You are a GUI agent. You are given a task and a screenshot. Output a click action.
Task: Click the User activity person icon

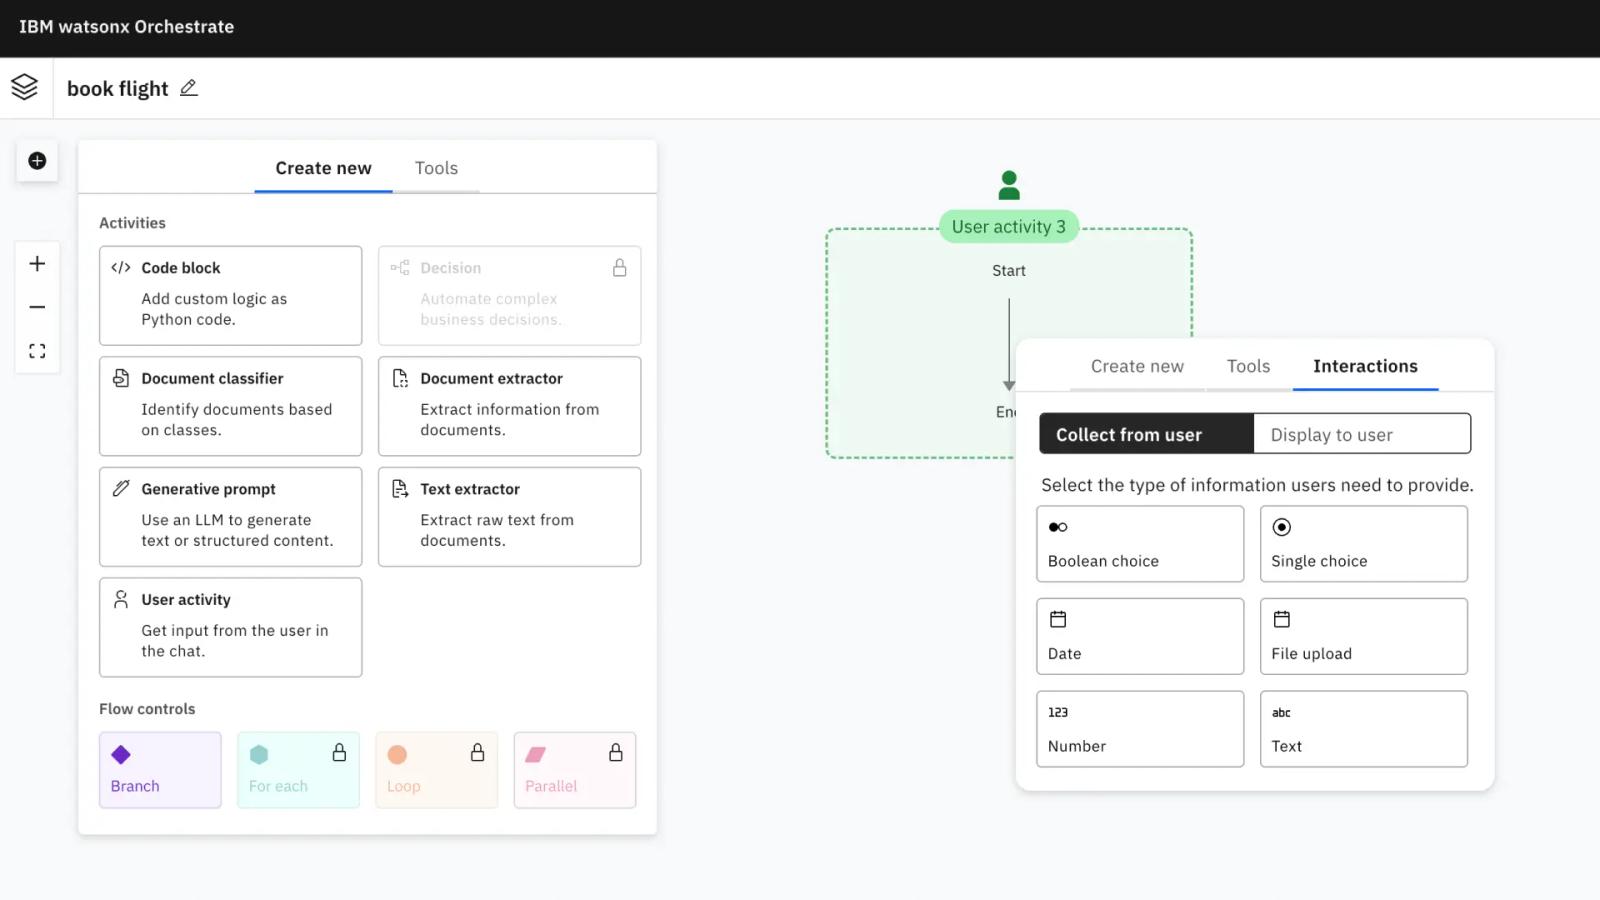pyautogui.click(x=121, y=599)
